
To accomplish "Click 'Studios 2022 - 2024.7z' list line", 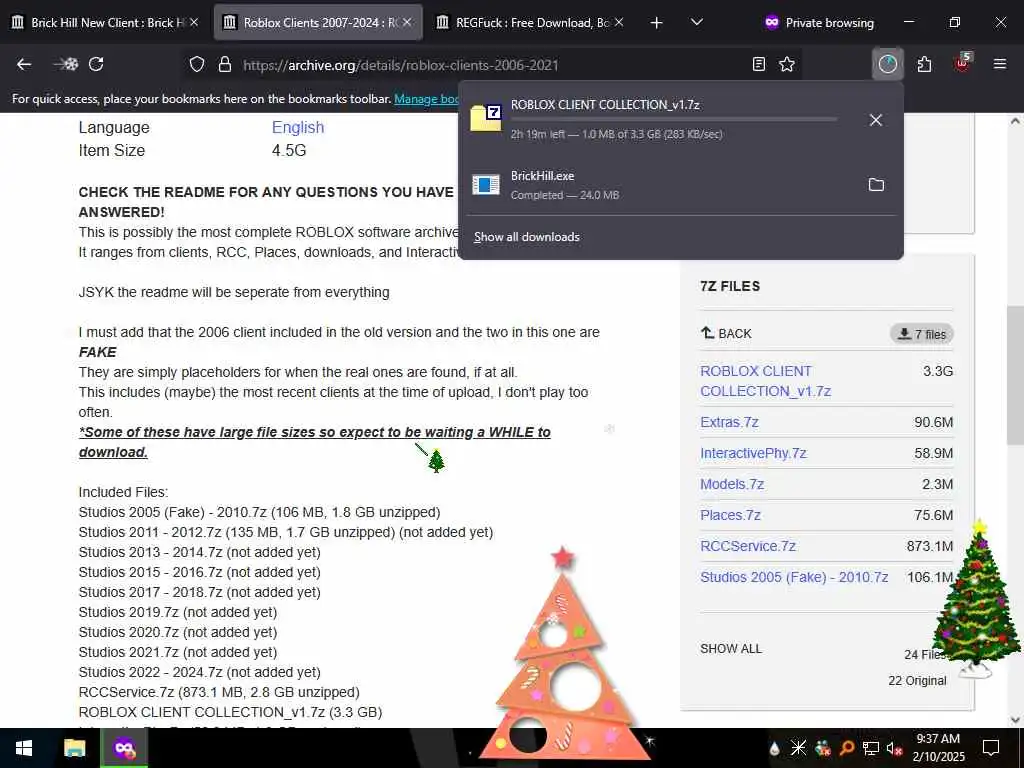I will pos(199,672).
